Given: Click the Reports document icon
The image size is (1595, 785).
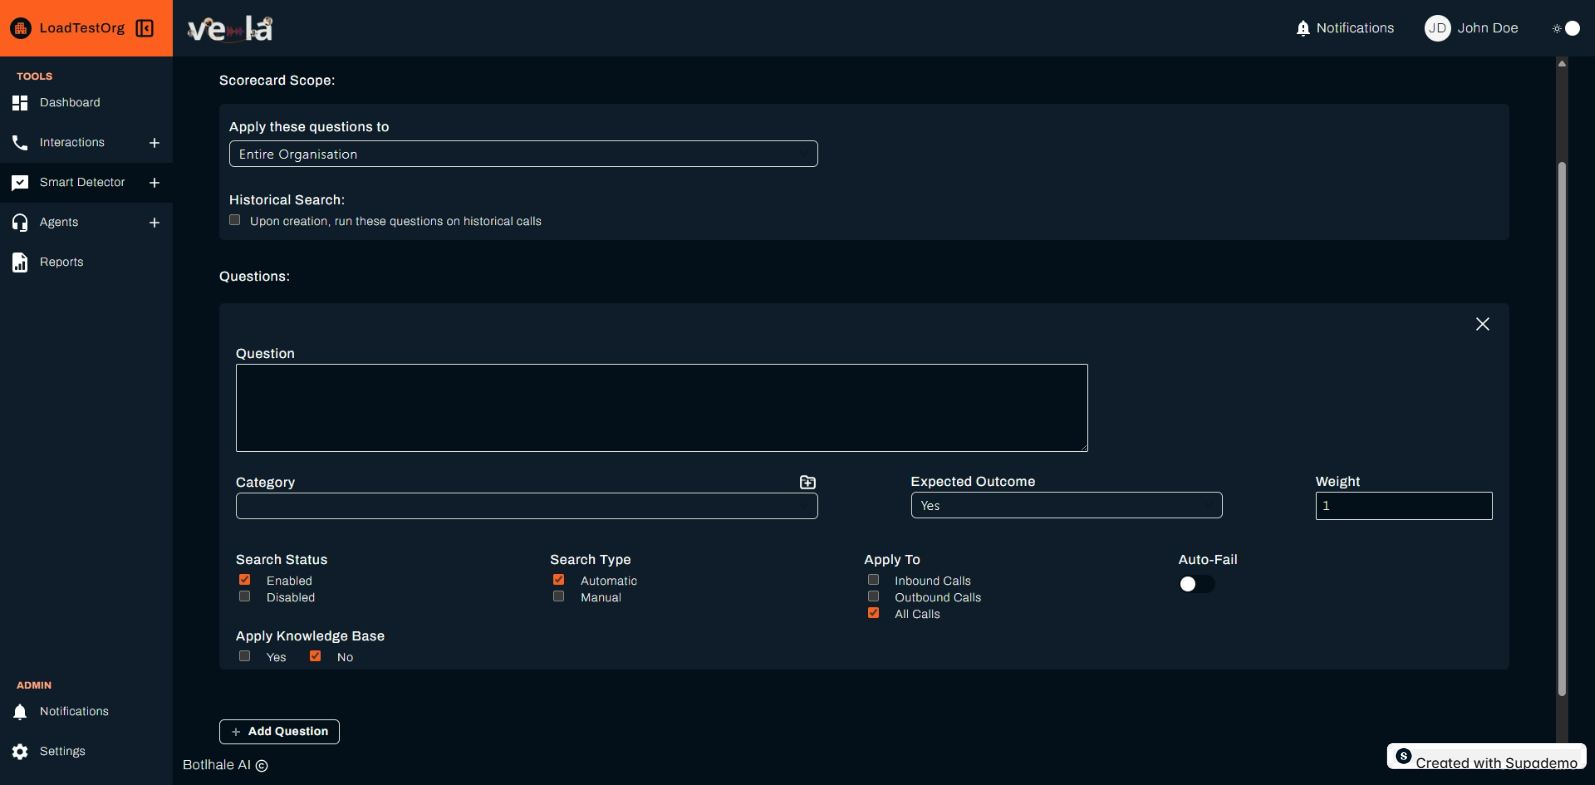Looking at the screenshot, I should click(x=20, y=262).
